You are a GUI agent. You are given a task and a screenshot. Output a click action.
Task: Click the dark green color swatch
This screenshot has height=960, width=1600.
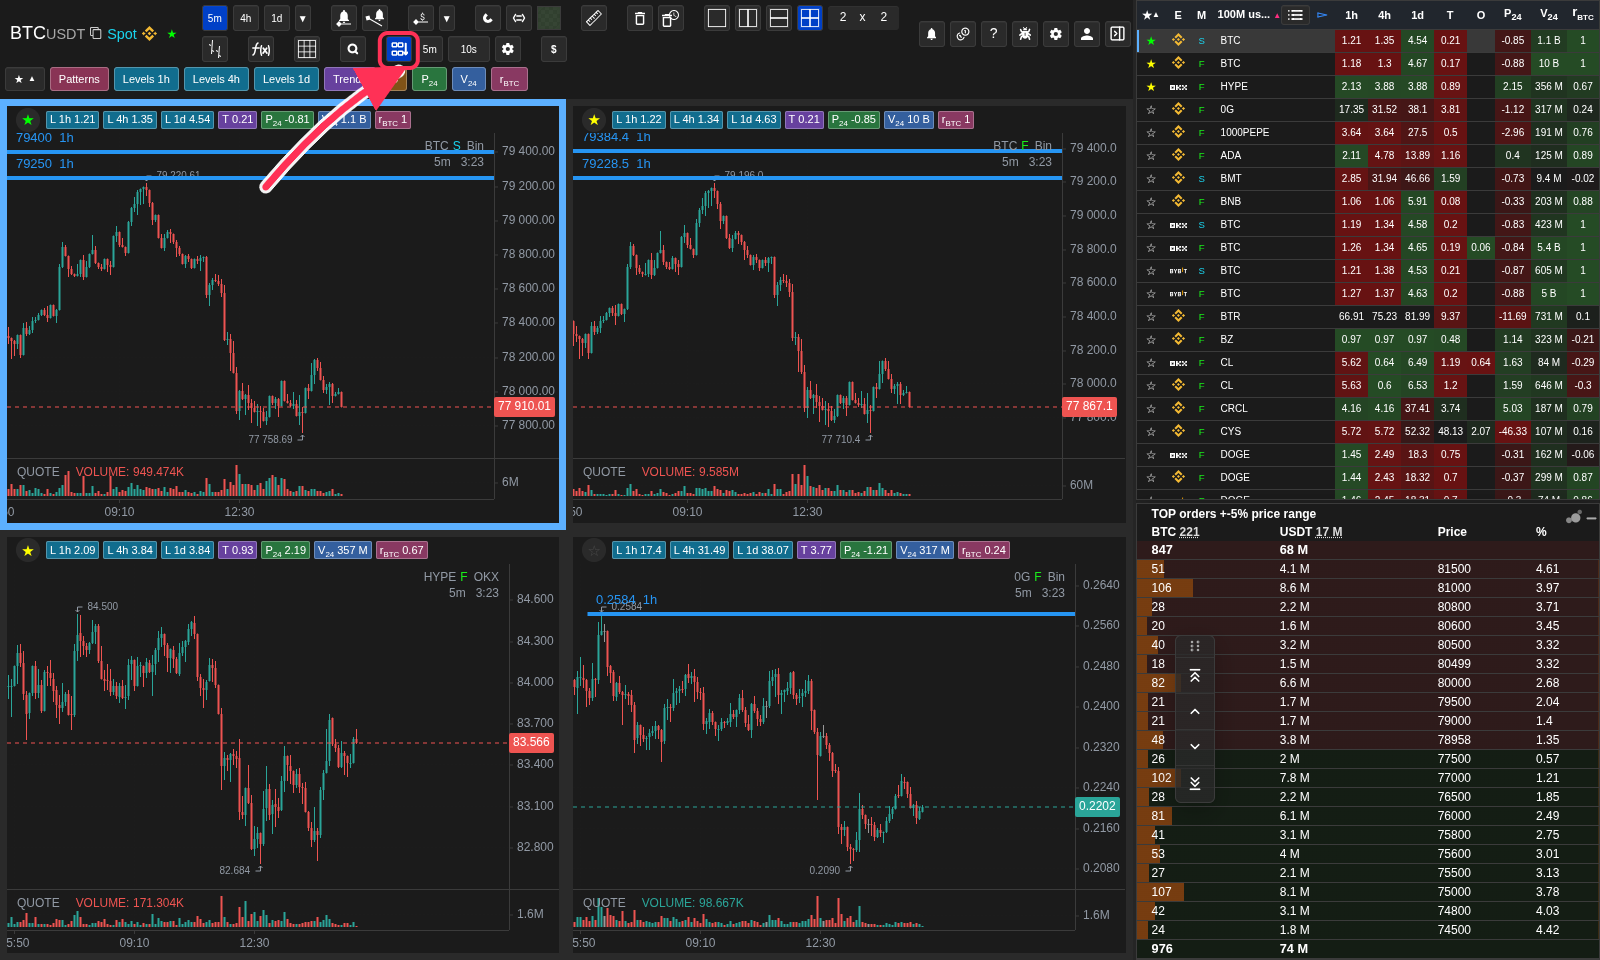click(x=549, y=18)
